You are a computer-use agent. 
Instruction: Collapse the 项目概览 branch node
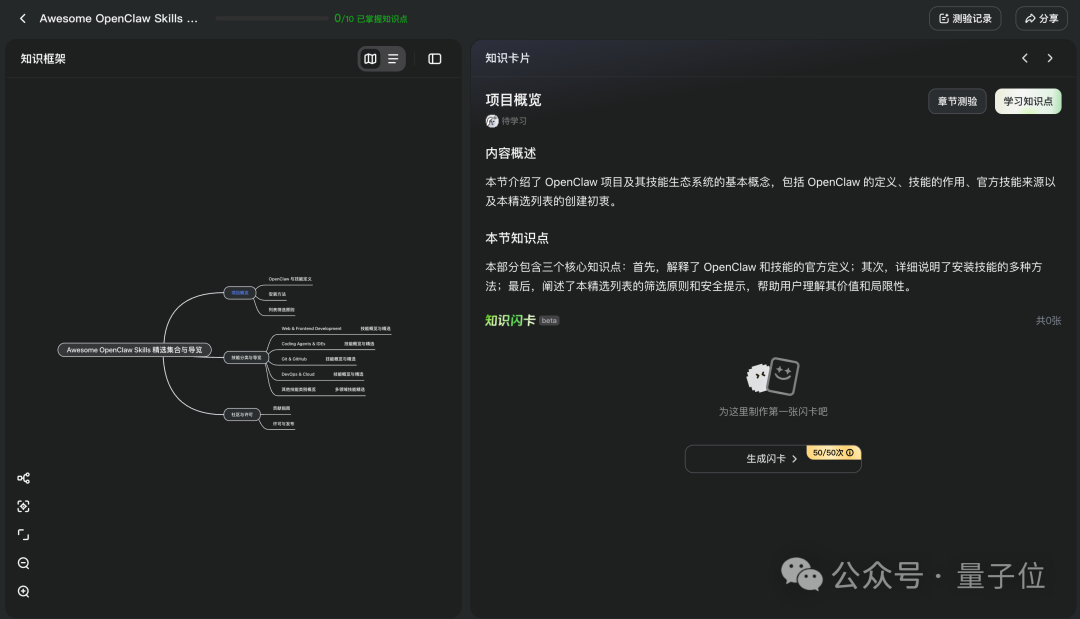point(240,292)
